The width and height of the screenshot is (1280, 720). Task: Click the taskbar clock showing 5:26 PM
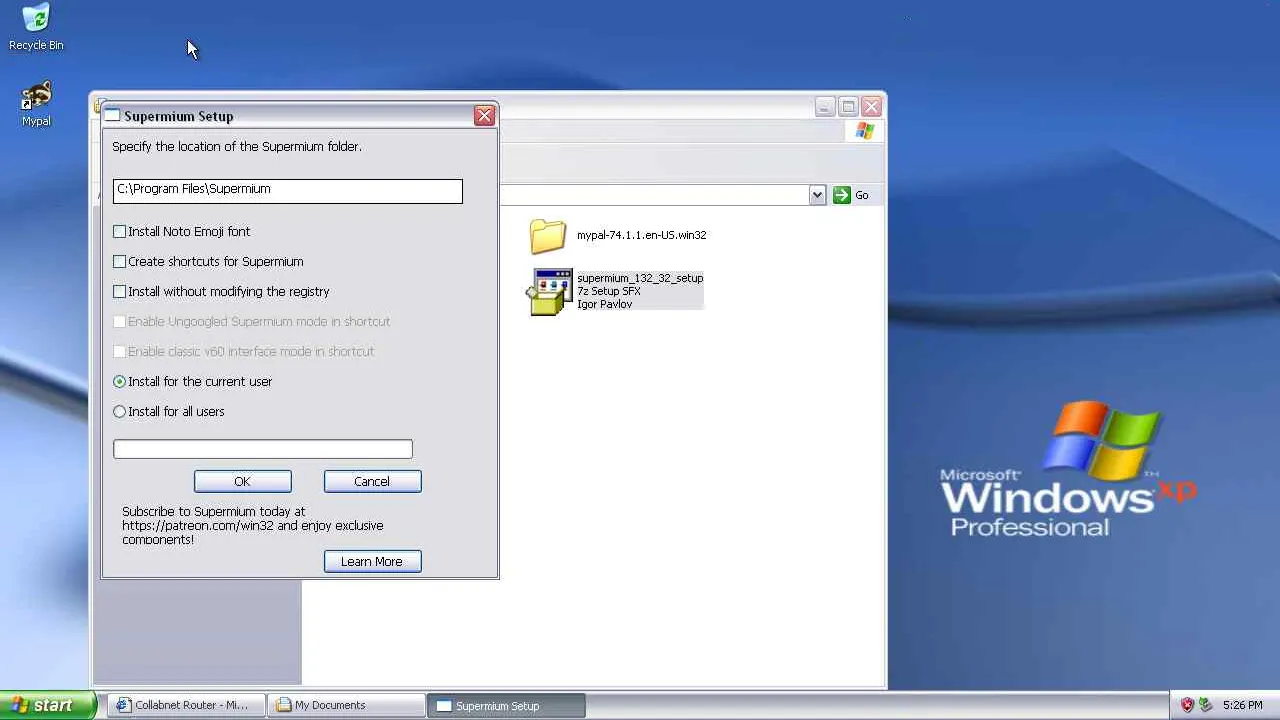pyautogui.click(x=1242, y=705)
